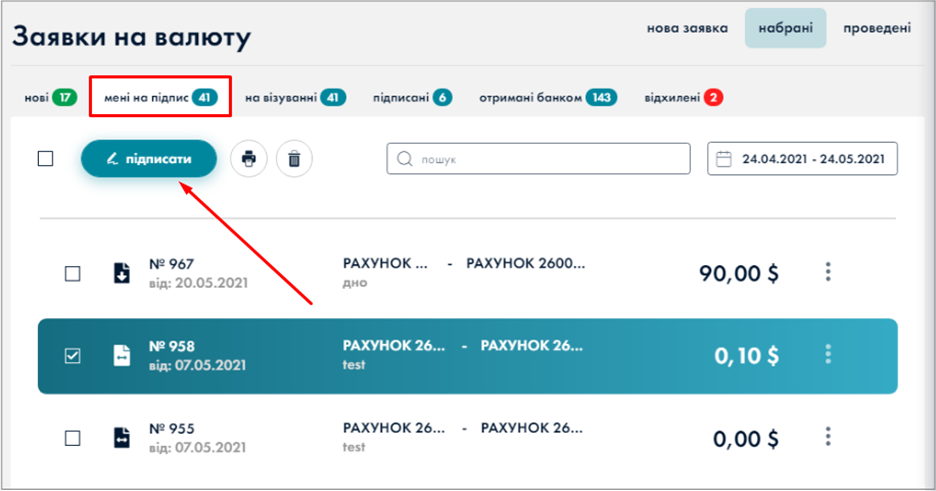The height and width of the screenshot is (491, 936).
Task: Click document icon for request № 967
Action: (x=121, y=273)
